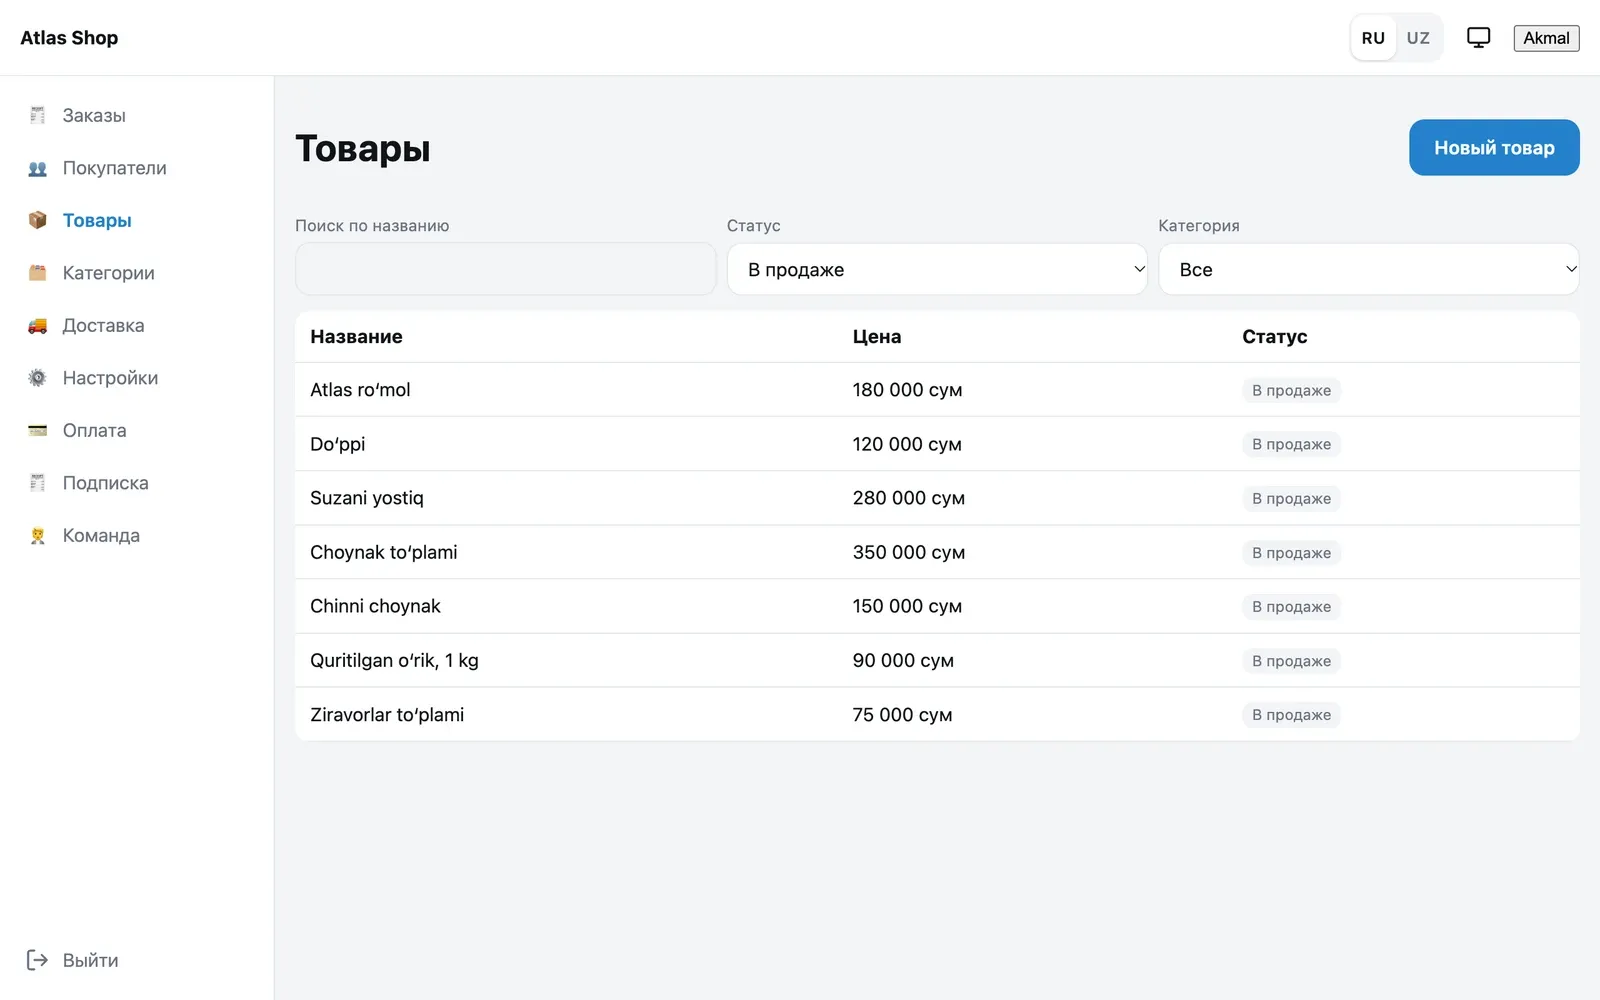The image size is (1600, 1000).
Task: Select the Do‘ppi product name
Action: [x=338, y=444]
